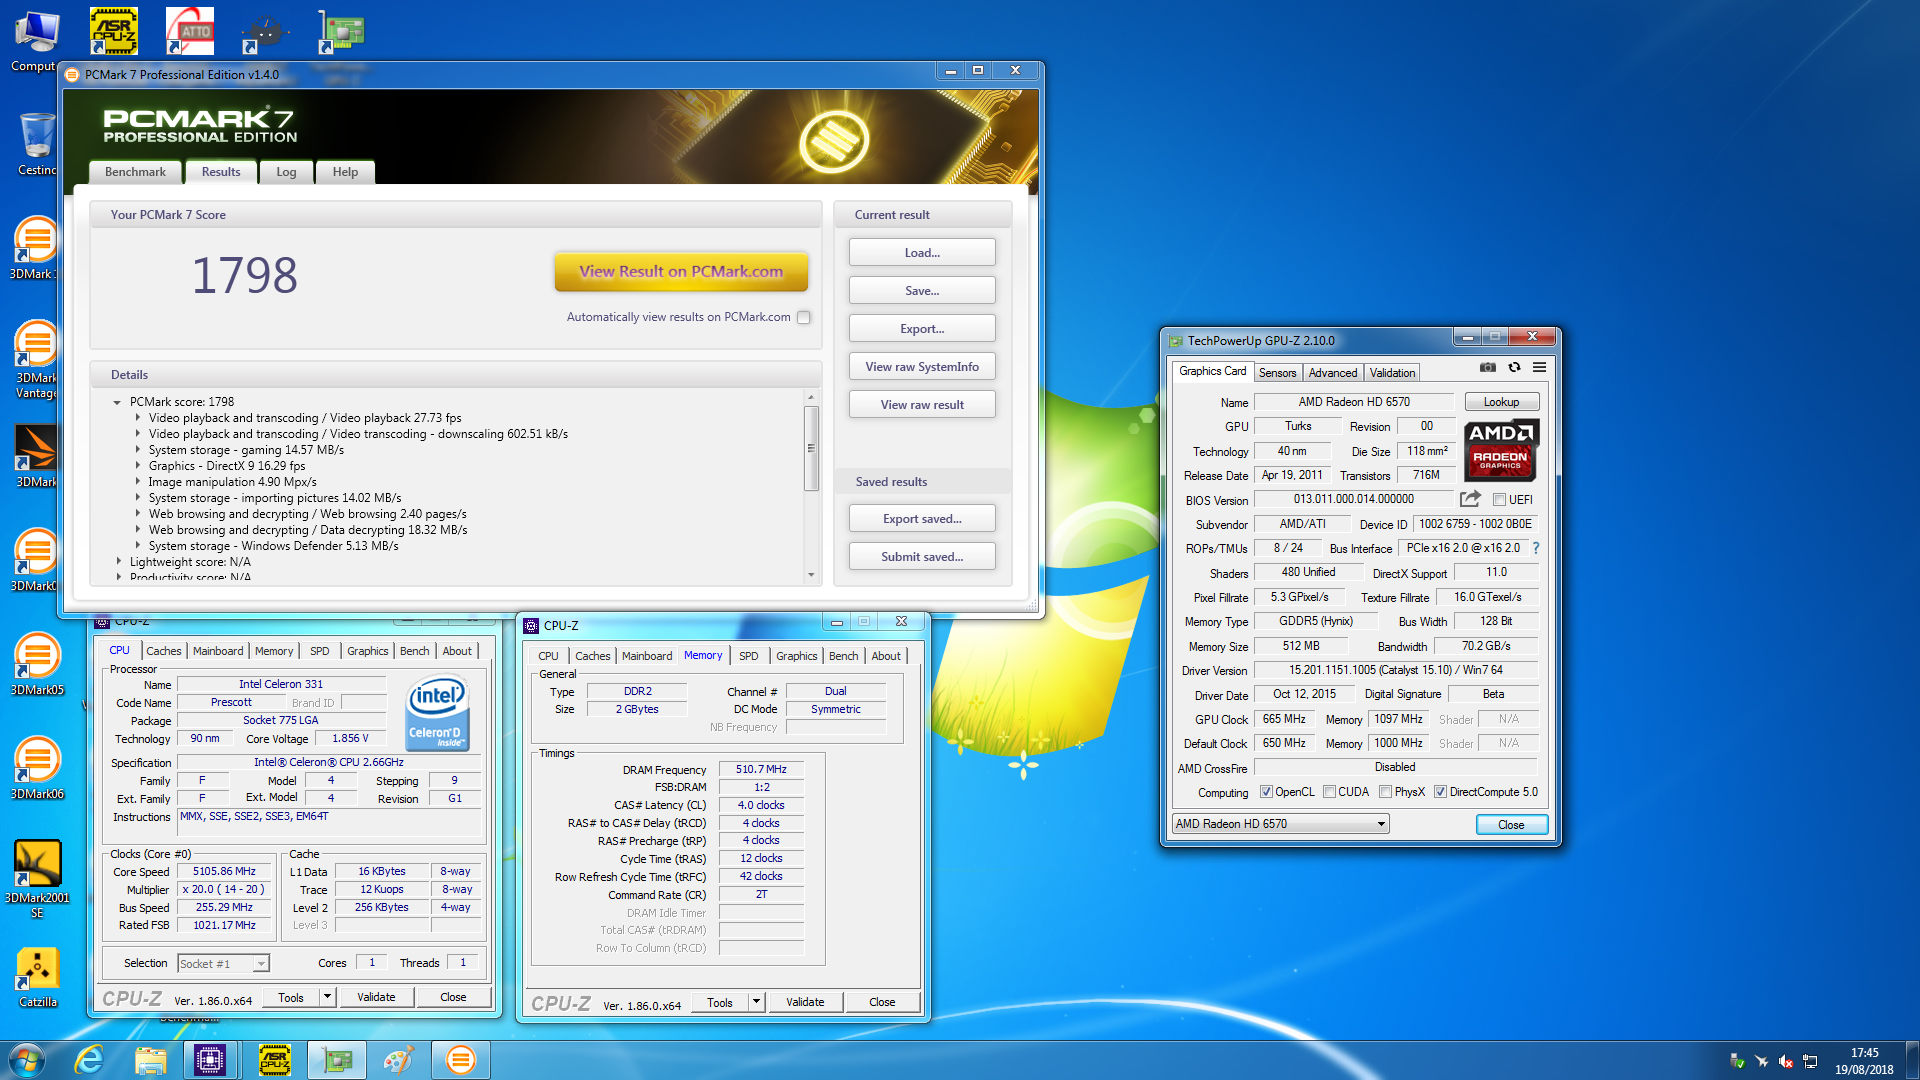Open the Recycle Bin (Cestino) desktop icon
Image resolution: width=1920 pixels, height=1080 pixels.
click(37, 142)
